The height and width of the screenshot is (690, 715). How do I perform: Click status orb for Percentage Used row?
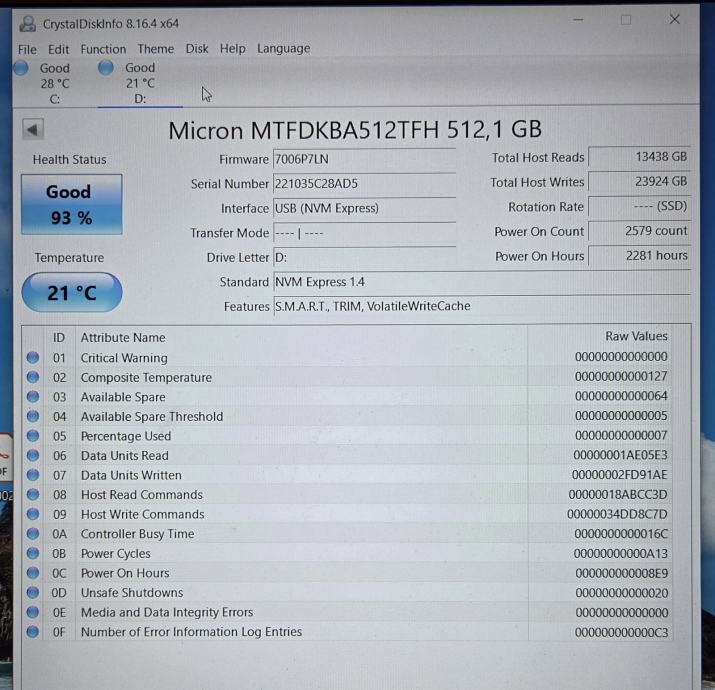pos(32,436)
